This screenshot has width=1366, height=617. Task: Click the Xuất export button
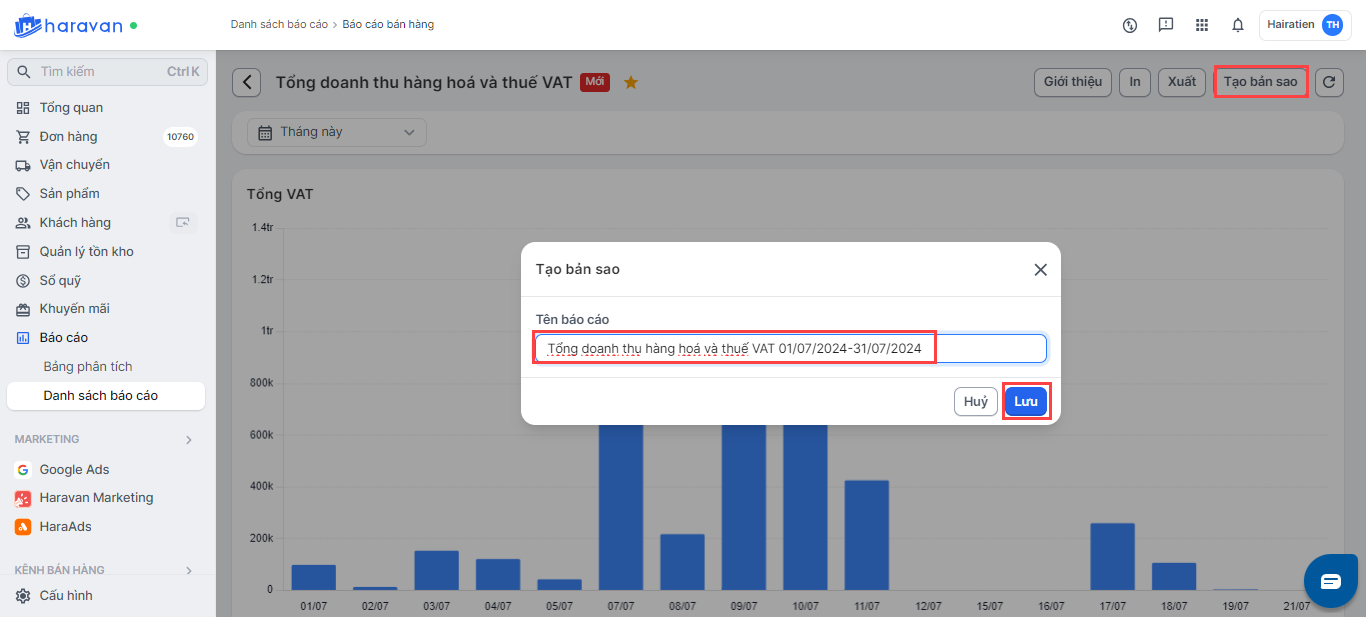(x=1182, y=82)
